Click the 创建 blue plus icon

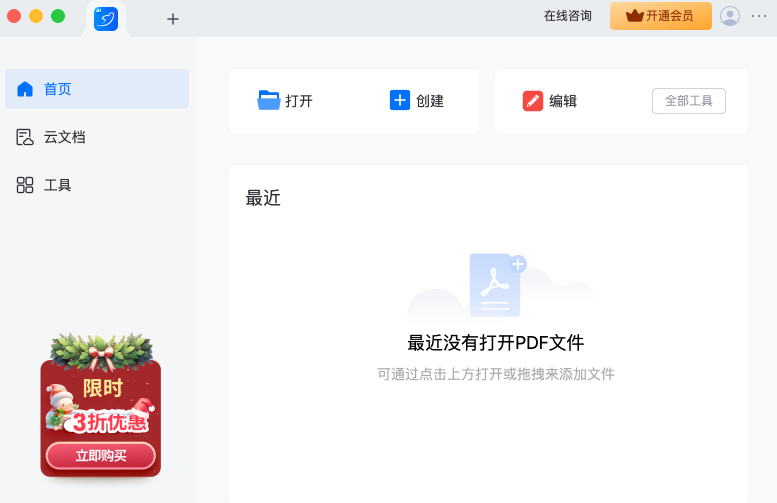400,100
